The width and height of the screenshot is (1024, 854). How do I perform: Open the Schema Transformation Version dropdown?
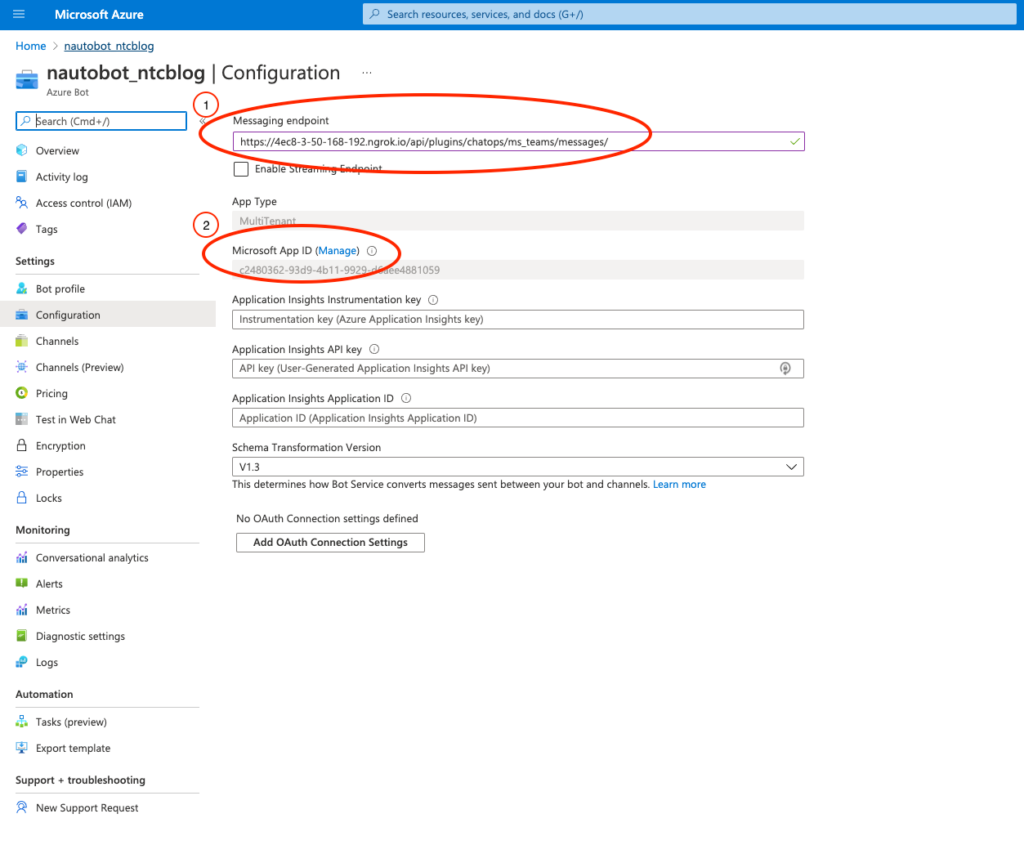coord(518,467)
